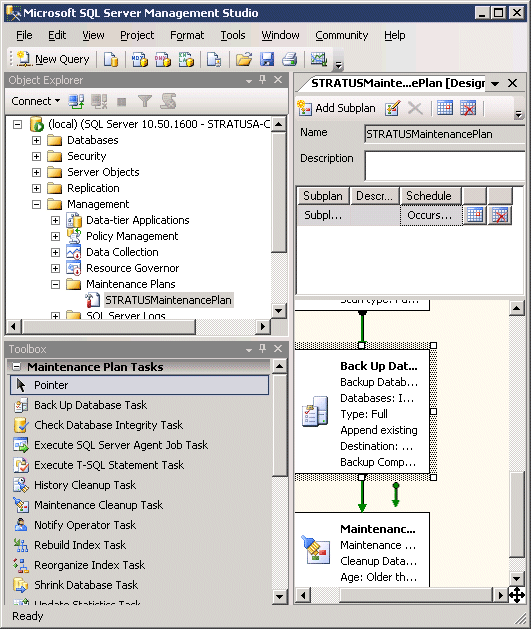
Task: Select the Pointer tool in Toolbox
Action: [x=139, y=385]
